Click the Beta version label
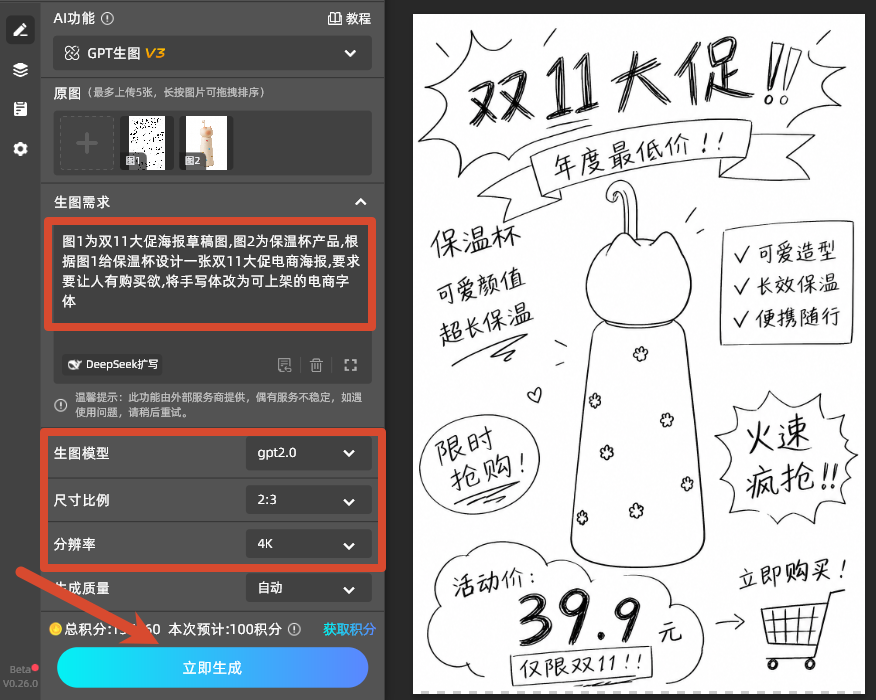876x700 pixels. pos(21,676)
